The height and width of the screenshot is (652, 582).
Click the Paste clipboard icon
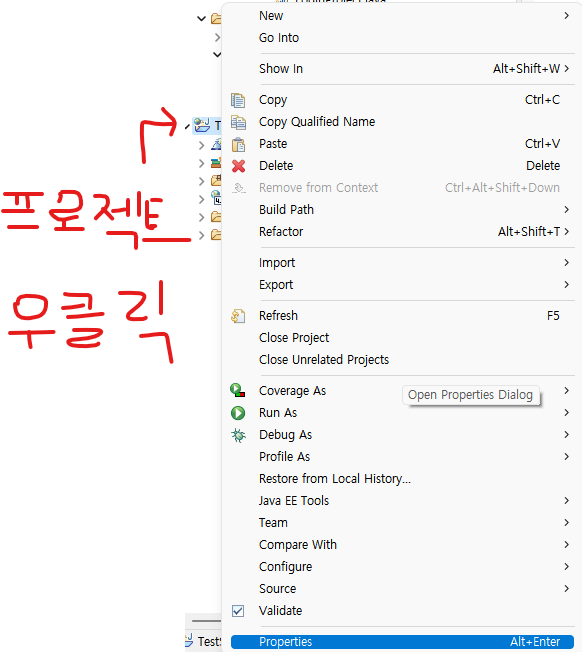coord(238,144)
